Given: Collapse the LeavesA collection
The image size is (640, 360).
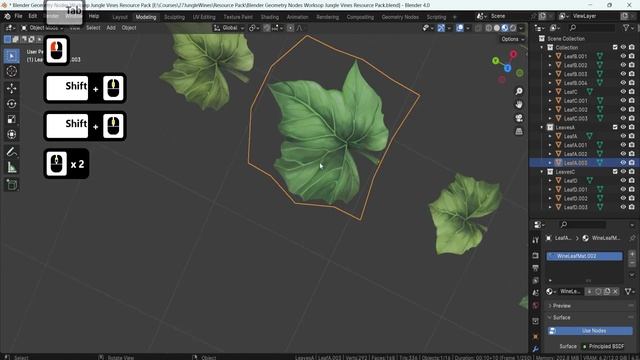Looking at the screenshot, I should [542, 127].
